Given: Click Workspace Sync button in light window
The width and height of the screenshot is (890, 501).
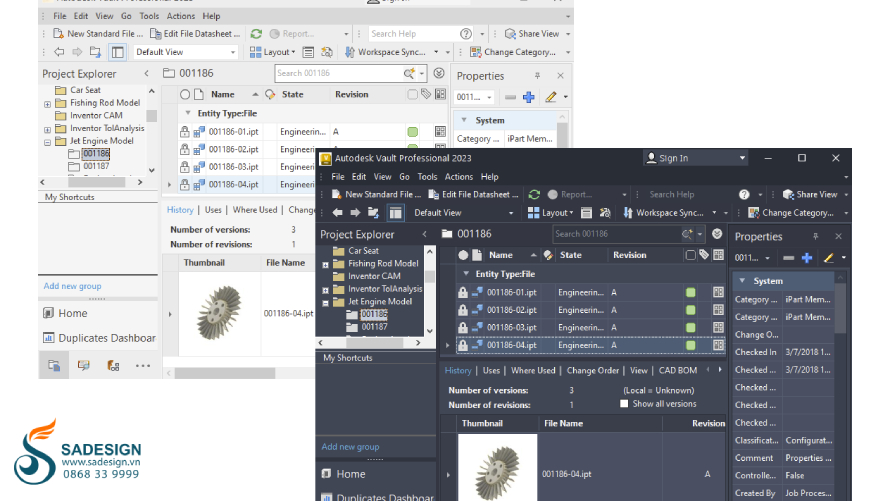Looking at the screenshot, I should (x=385, y=52).
